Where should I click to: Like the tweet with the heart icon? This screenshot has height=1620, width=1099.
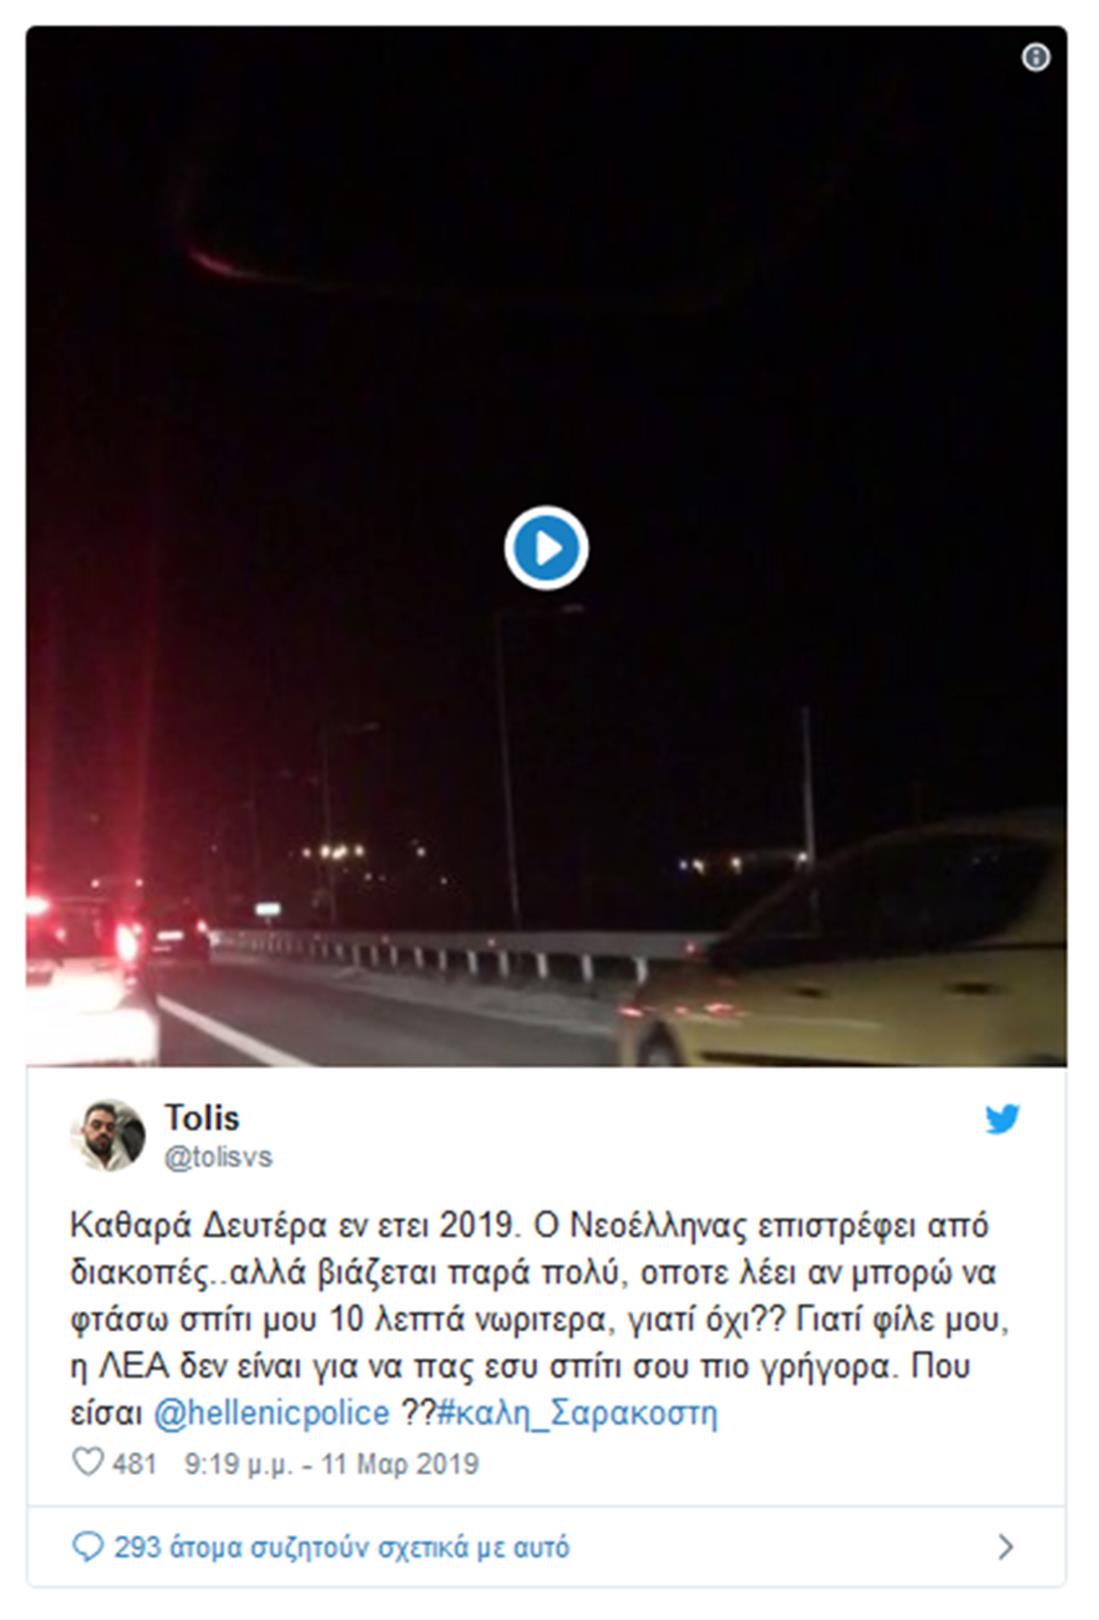click(88, 1462)
